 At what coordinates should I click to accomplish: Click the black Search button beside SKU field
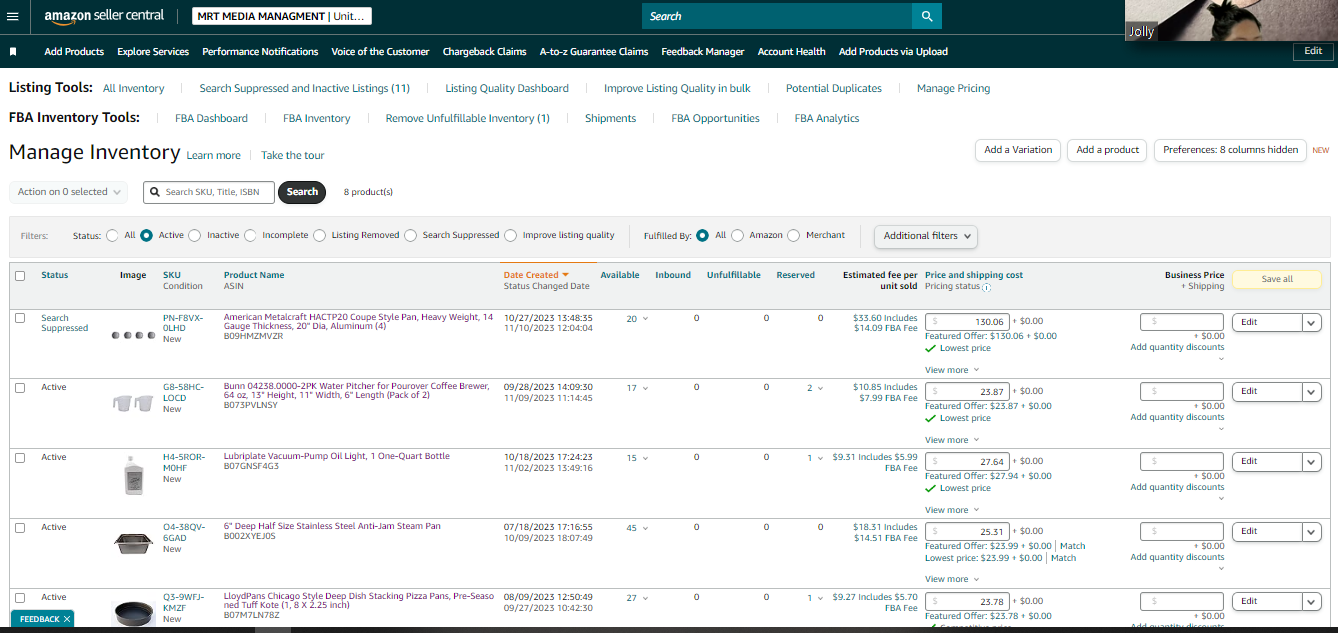pyautogui.click(x=302, y=192)
